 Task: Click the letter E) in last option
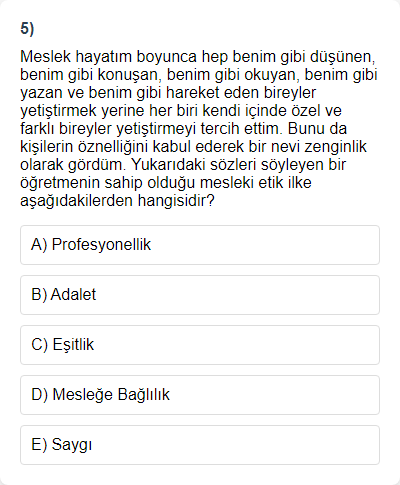39,445
